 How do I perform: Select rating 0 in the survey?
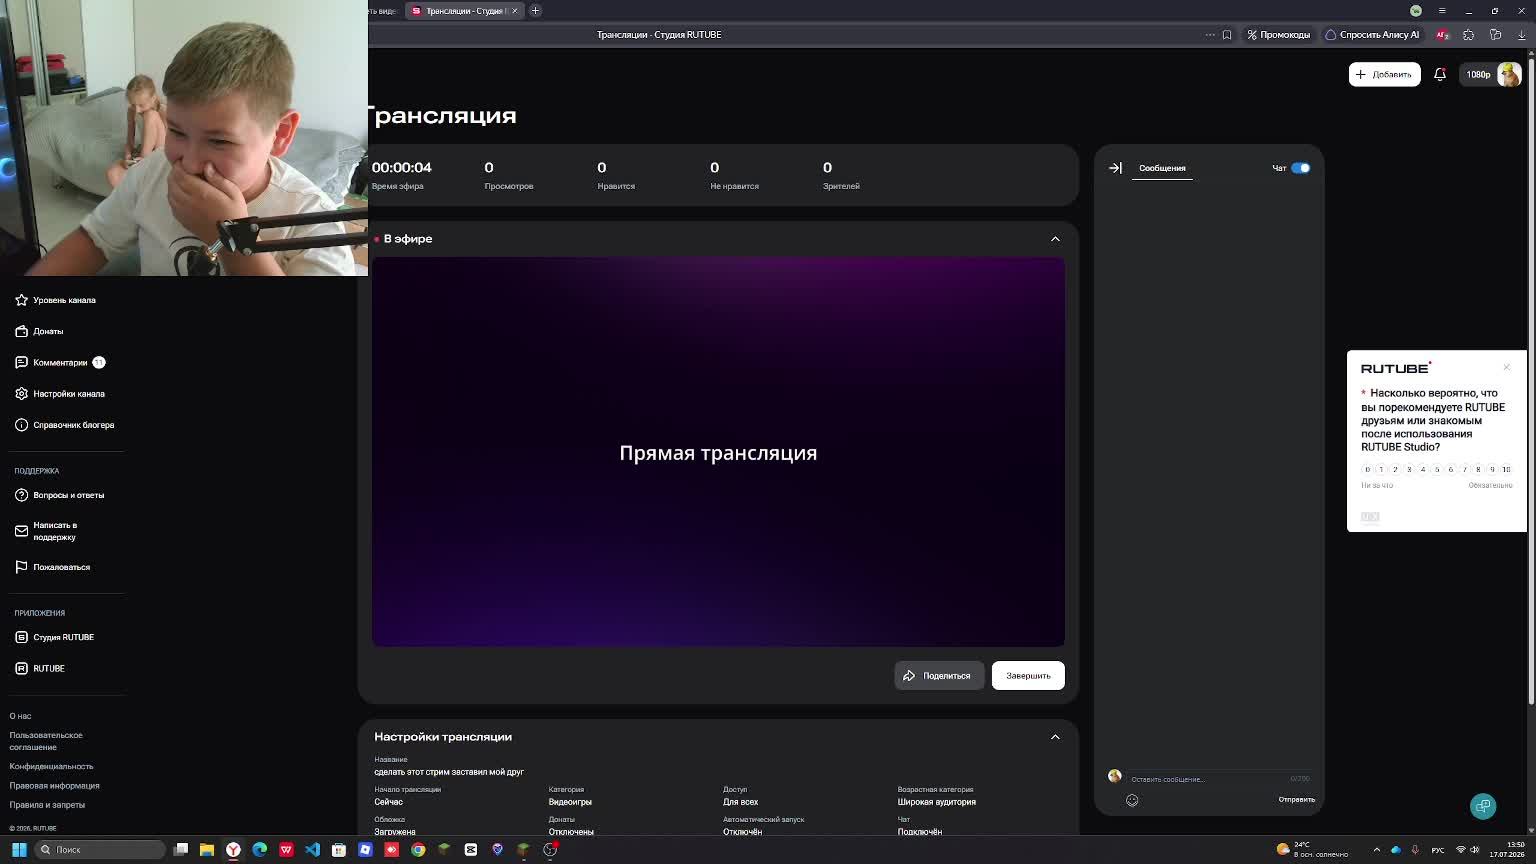[x=1367, y=469]
